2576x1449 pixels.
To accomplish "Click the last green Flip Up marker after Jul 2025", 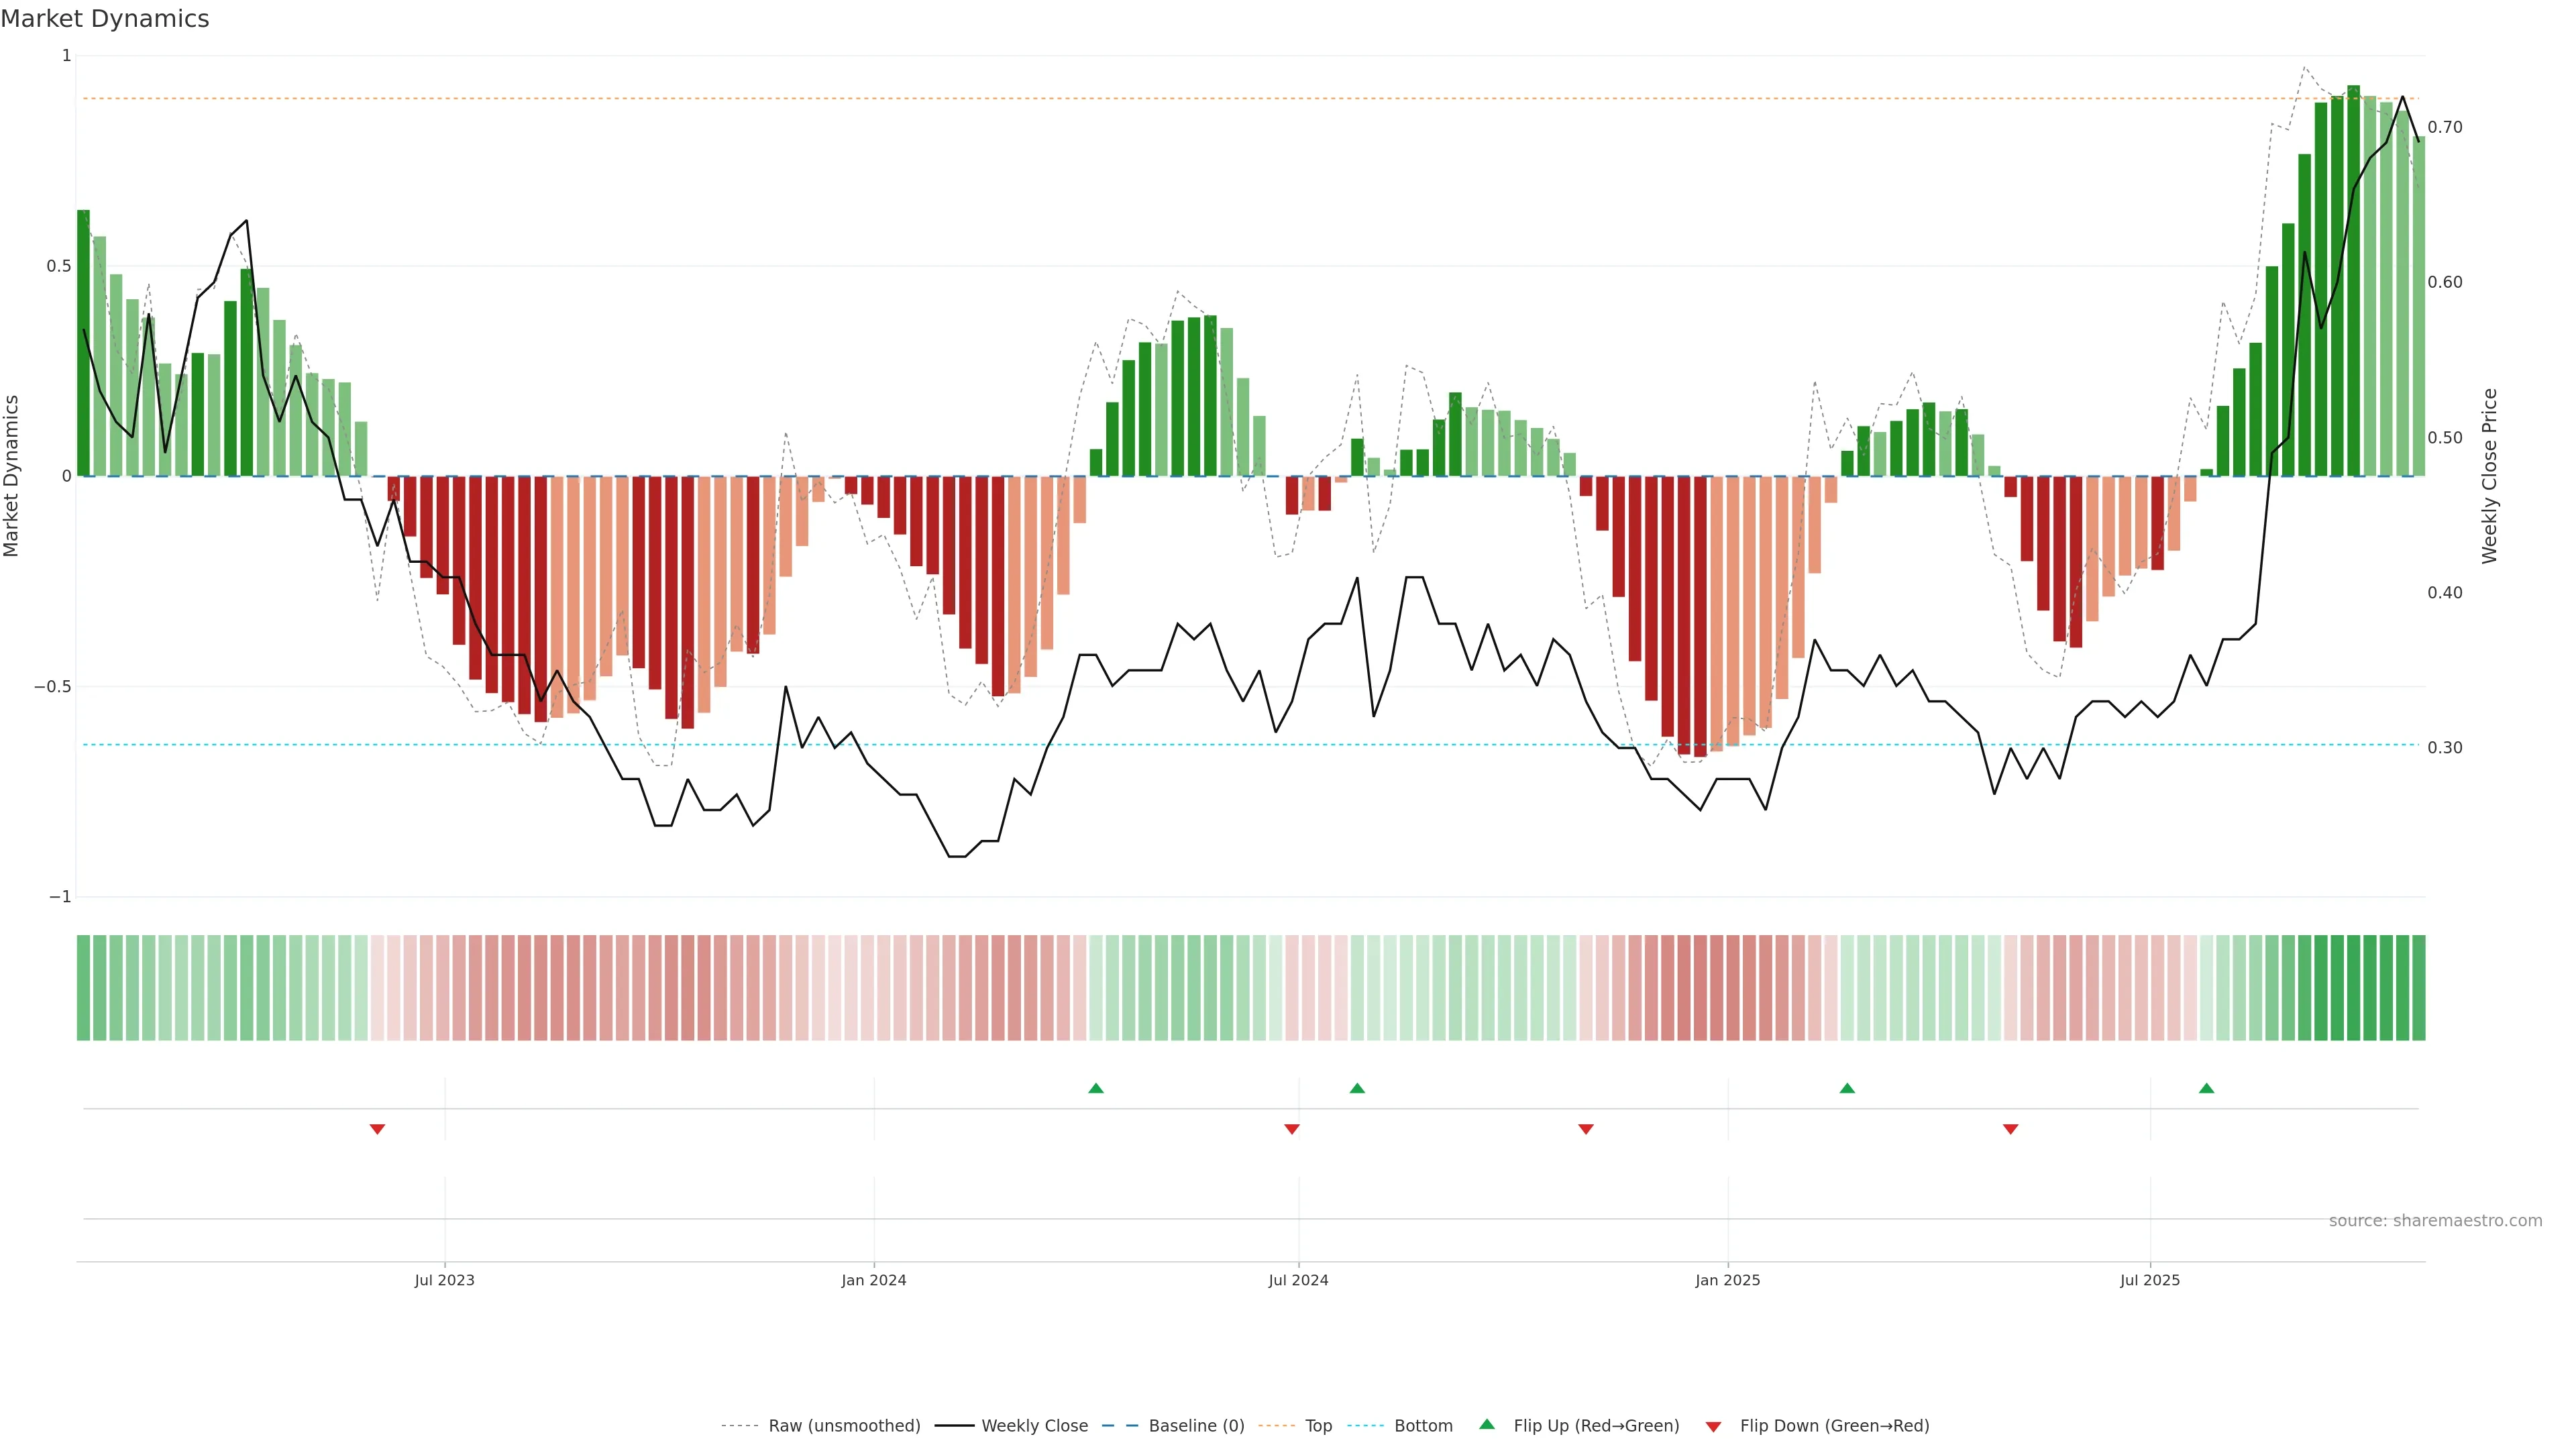I will pos(2206,1088).
